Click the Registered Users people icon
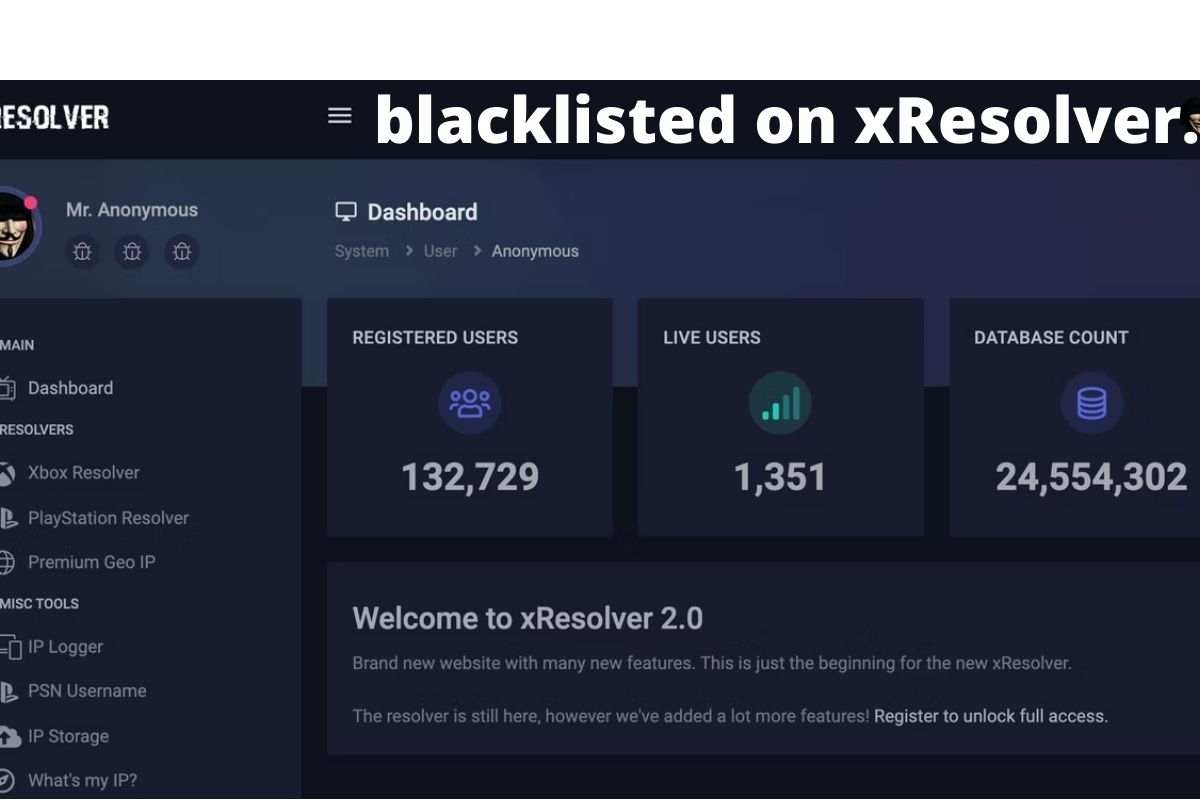Image resolution: width=1200 pixels, height=800 pixels. [470, 403]
